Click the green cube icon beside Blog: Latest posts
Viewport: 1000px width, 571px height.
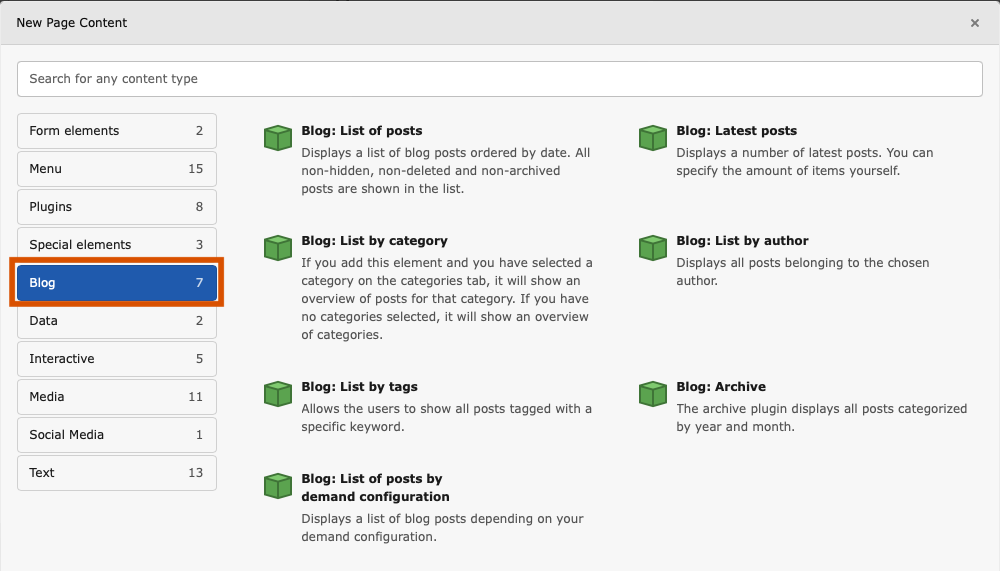pyautogui.click(x=653, y=138)
